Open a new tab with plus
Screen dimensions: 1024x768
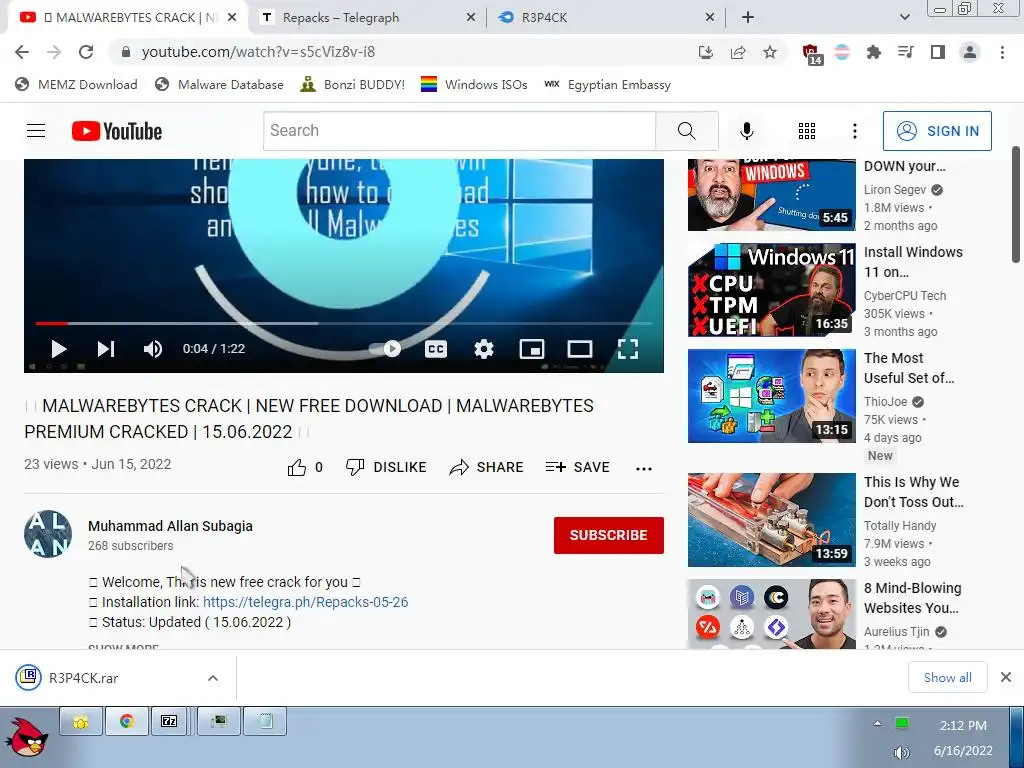click(x=748, y=18)
